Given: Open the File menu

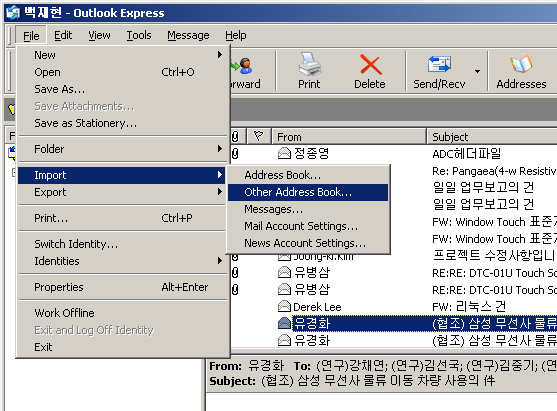Looking at the screenshot, I should click(x=31, y=36).
